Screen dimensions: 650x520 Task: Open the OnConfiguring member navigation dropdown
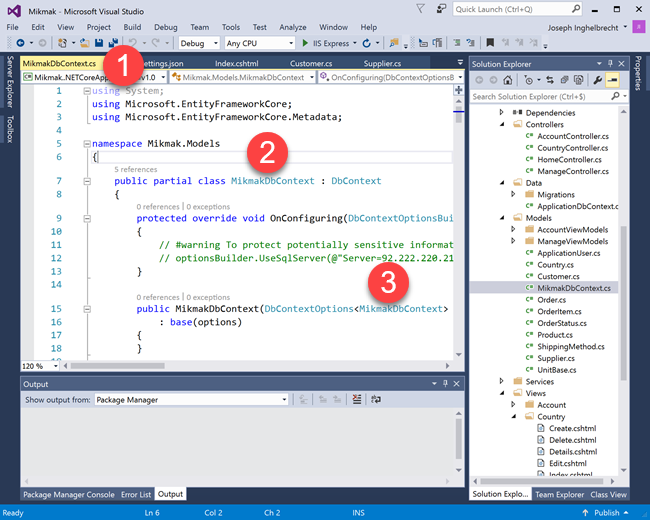tap(460, 78)
